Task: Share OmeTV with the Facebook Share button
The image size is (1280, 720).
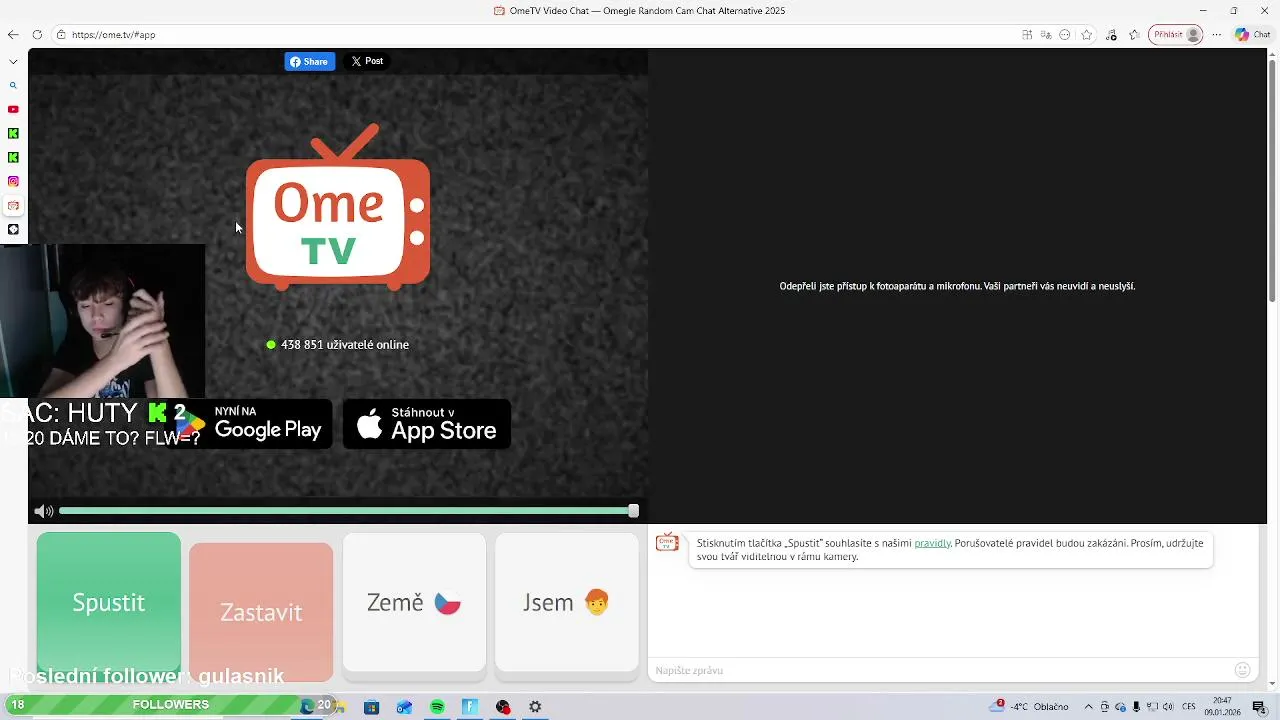Action: [310, 61]
